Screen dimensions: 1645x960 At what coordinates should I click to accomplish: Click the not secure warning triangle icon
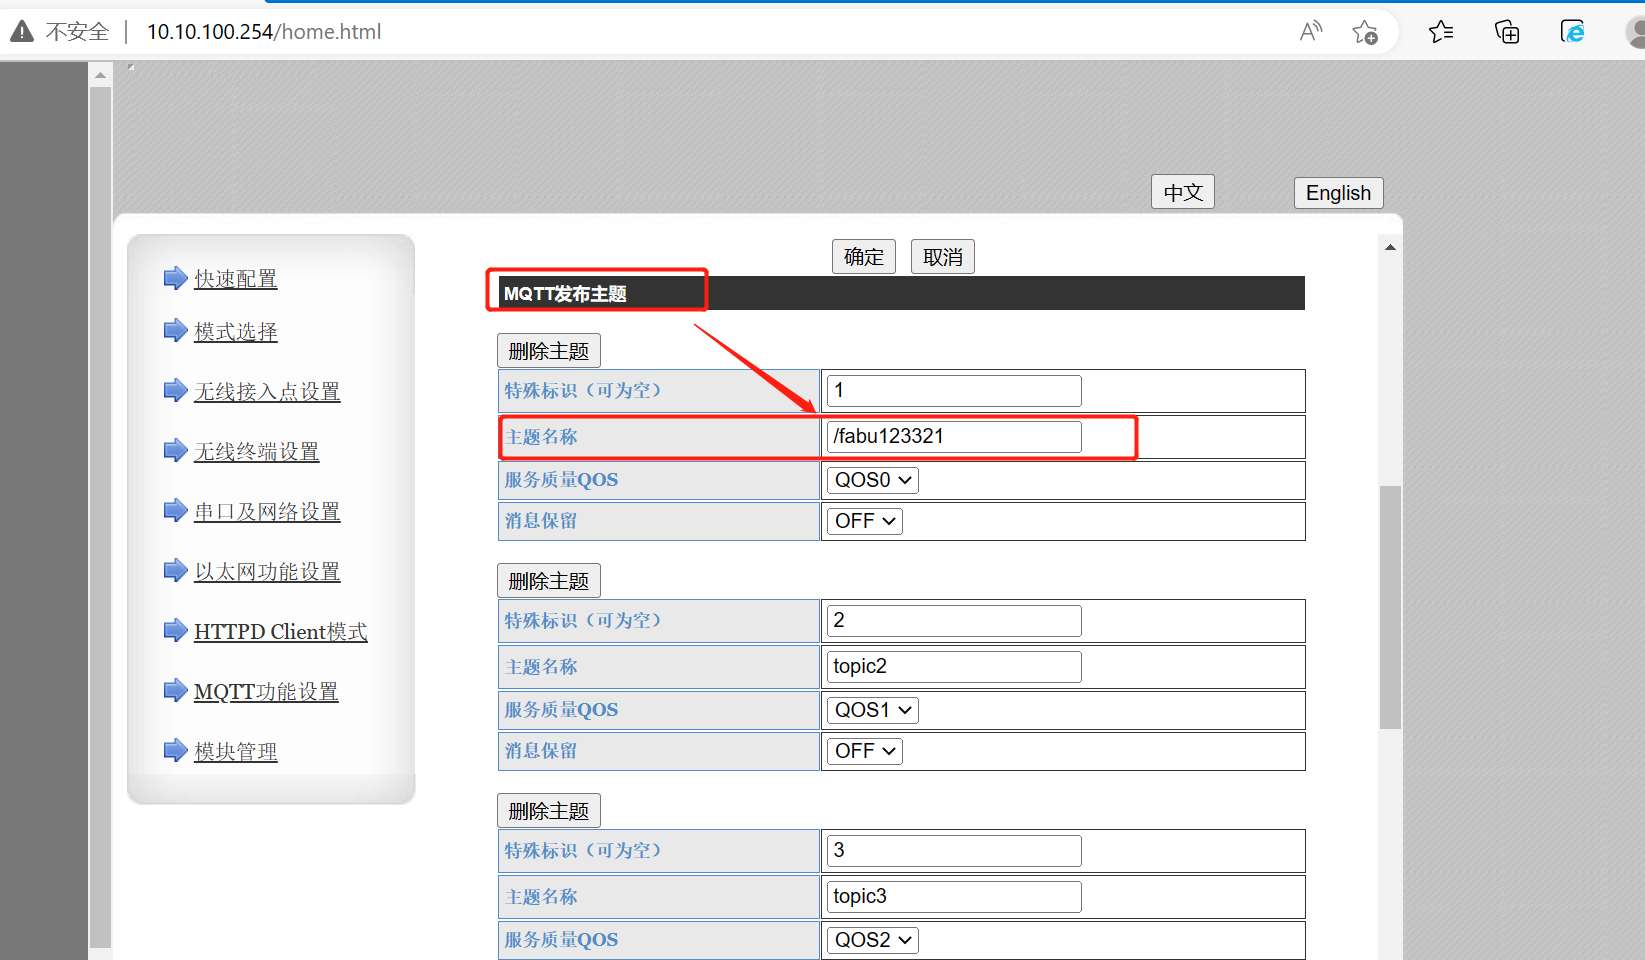[22, 32]
